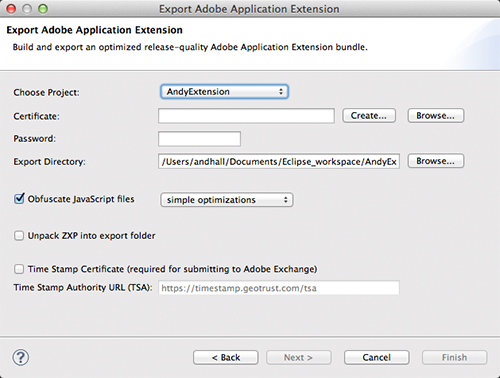Go back with the < Back button
Viewport: 500px width, 378px height.
pyautogui.click(x=226, y=357)
